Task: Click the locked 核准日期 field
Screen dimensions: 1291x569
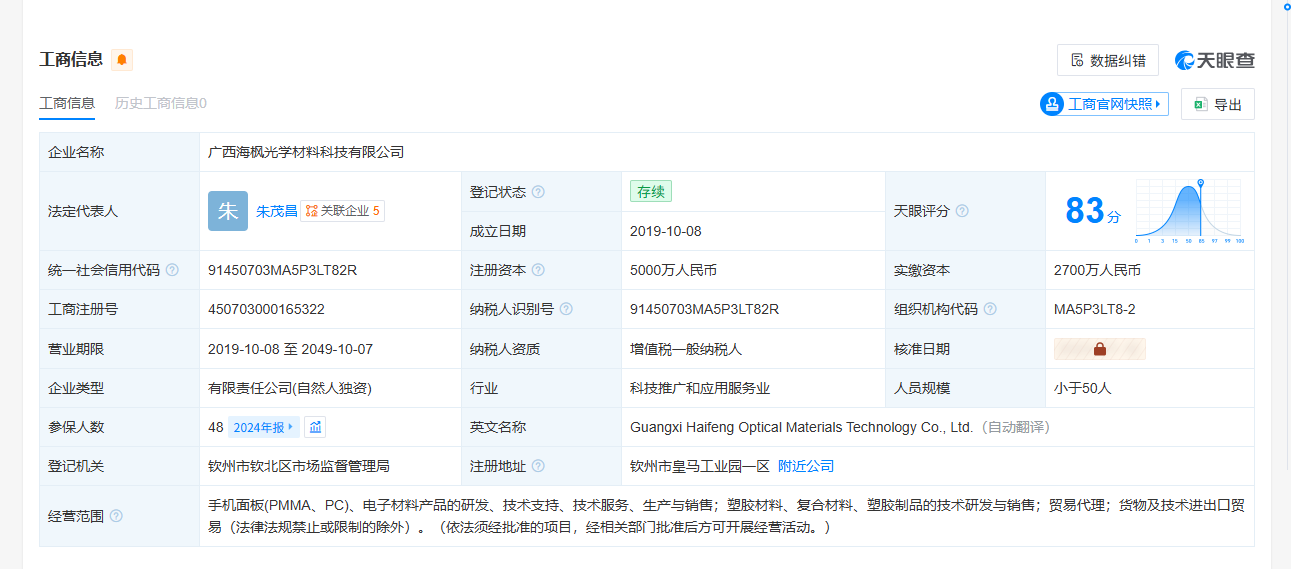Action: pos(1099,349)
